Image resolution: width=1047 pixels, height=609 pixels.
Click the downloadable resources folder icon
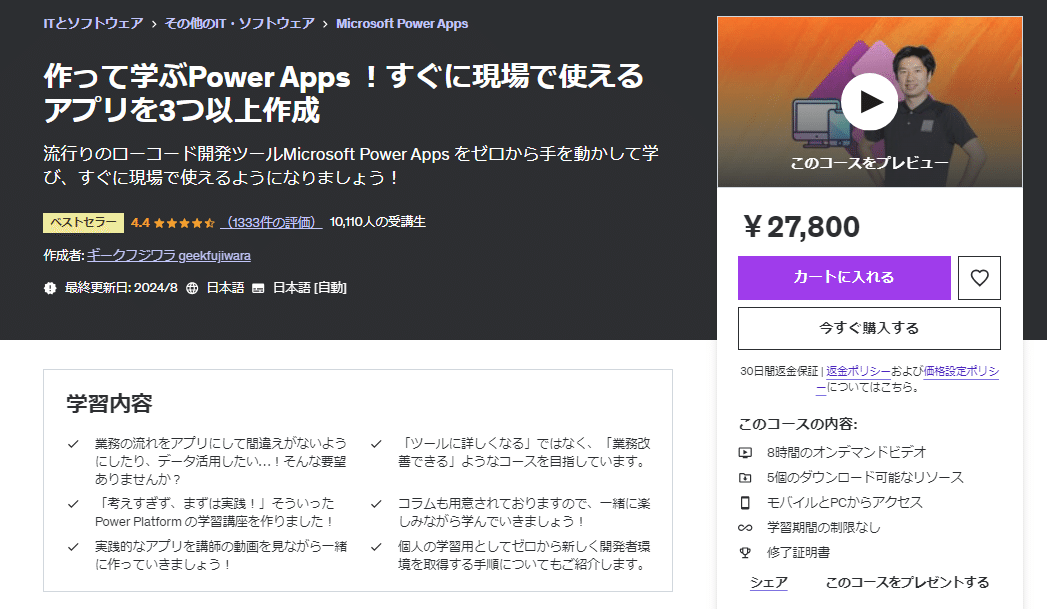[745, 477]
